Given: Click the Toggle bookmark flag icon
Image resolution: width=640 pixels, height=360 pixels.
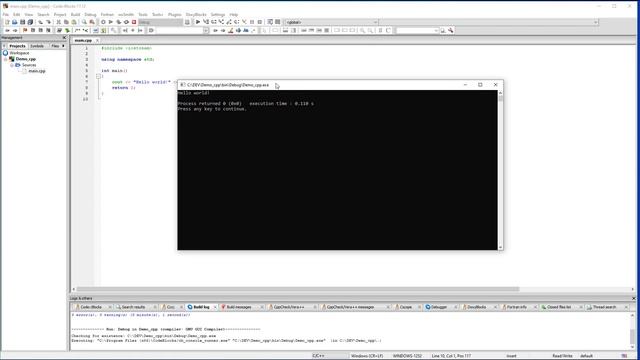Looking at the screenshot, I should click(x=25, y=31).
